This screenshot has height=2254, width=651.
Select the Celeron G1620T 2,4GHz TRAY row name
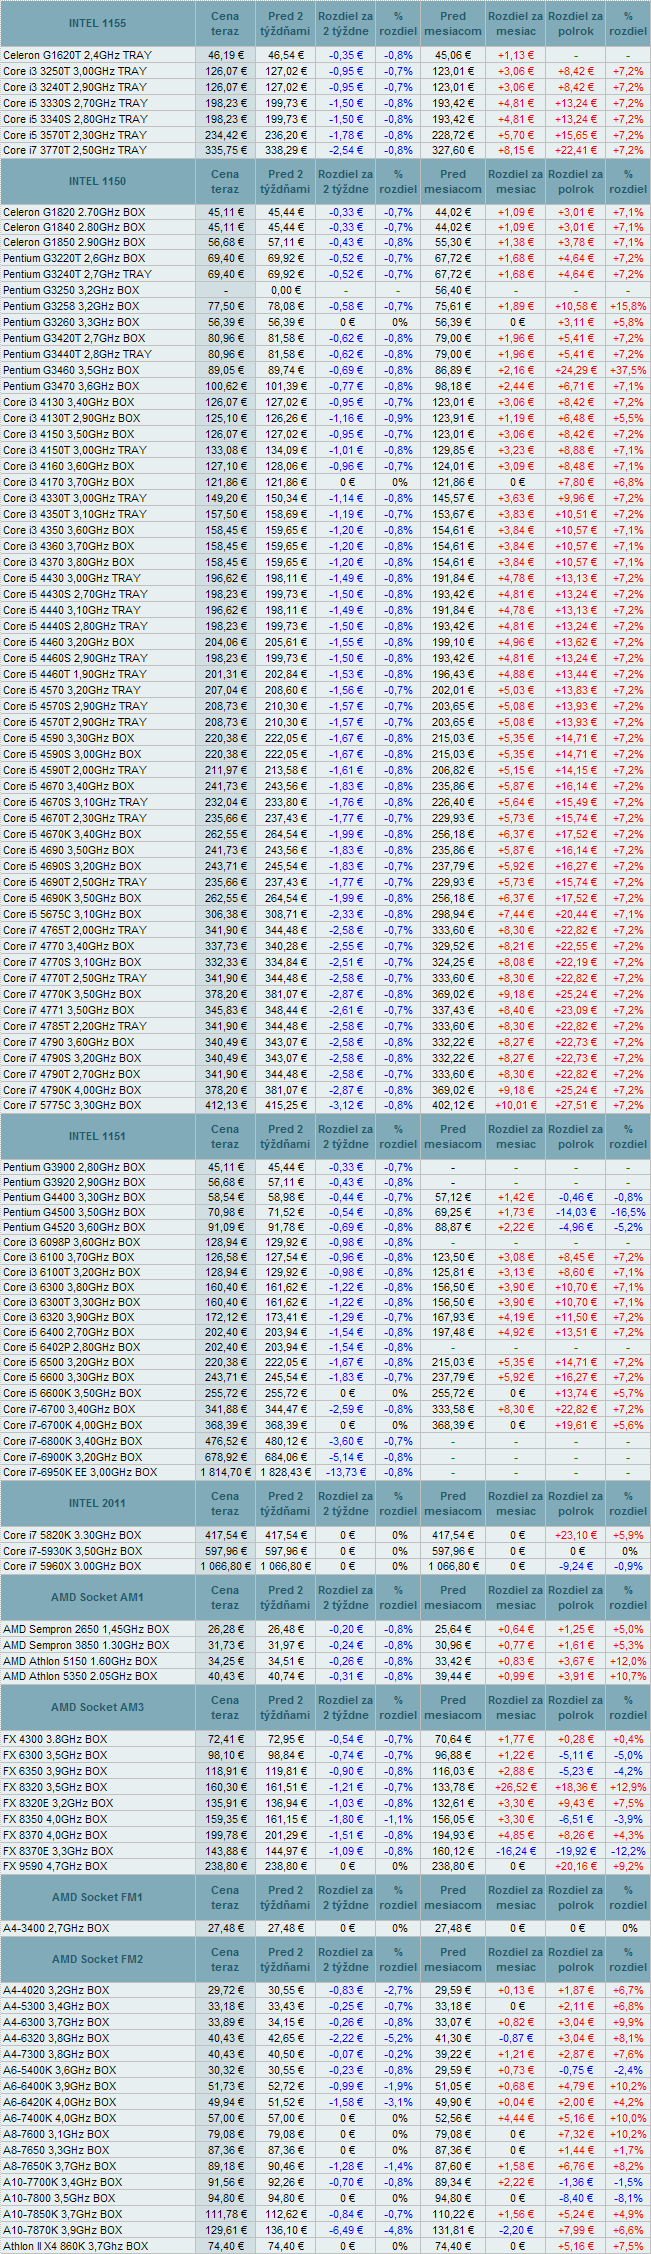76,55
